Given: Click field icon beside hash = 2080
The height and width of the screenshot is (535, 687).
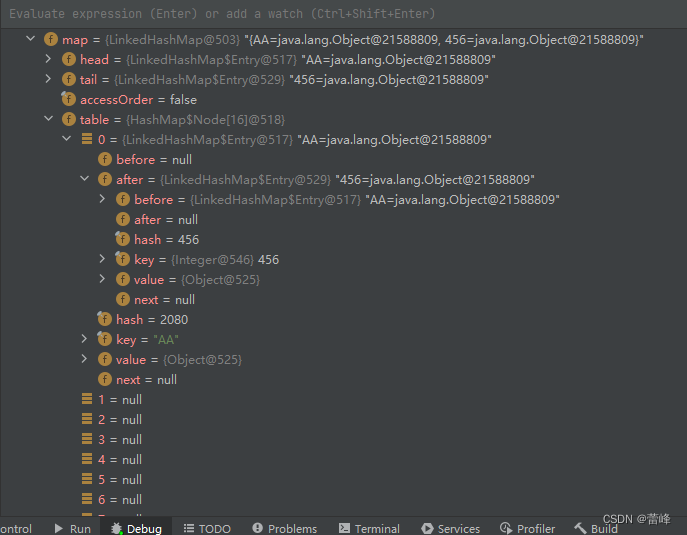Looking at the screenshot, I should click(x=104, y=319).
